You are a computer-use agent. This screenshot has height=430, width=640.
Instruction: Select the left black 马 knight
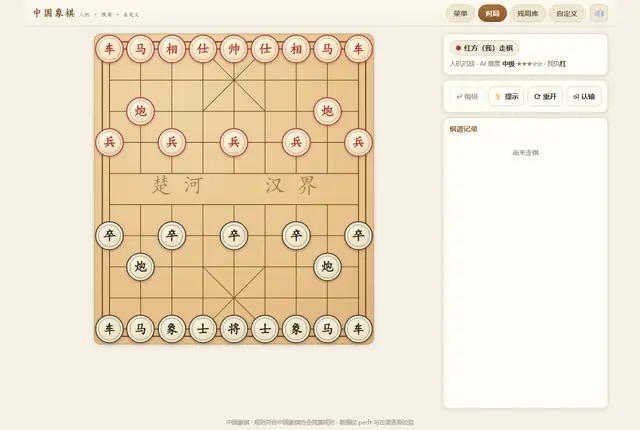pos(140,329)
